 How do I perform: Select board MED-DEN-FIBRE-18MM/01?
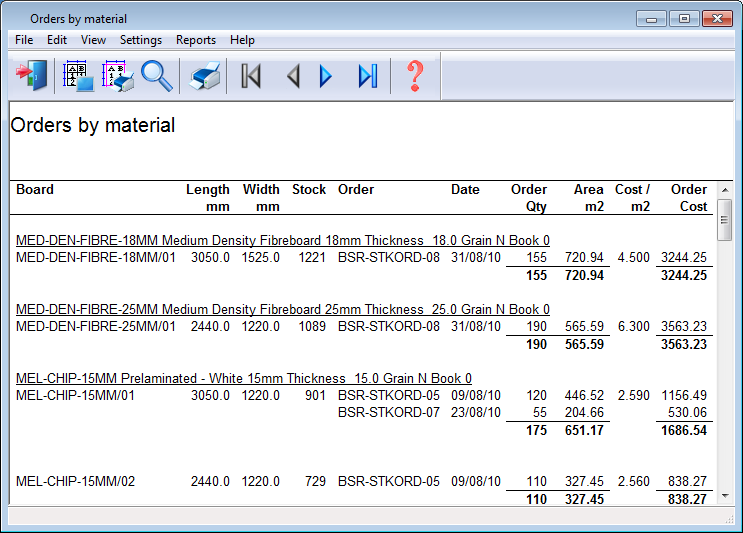(96, 257)
